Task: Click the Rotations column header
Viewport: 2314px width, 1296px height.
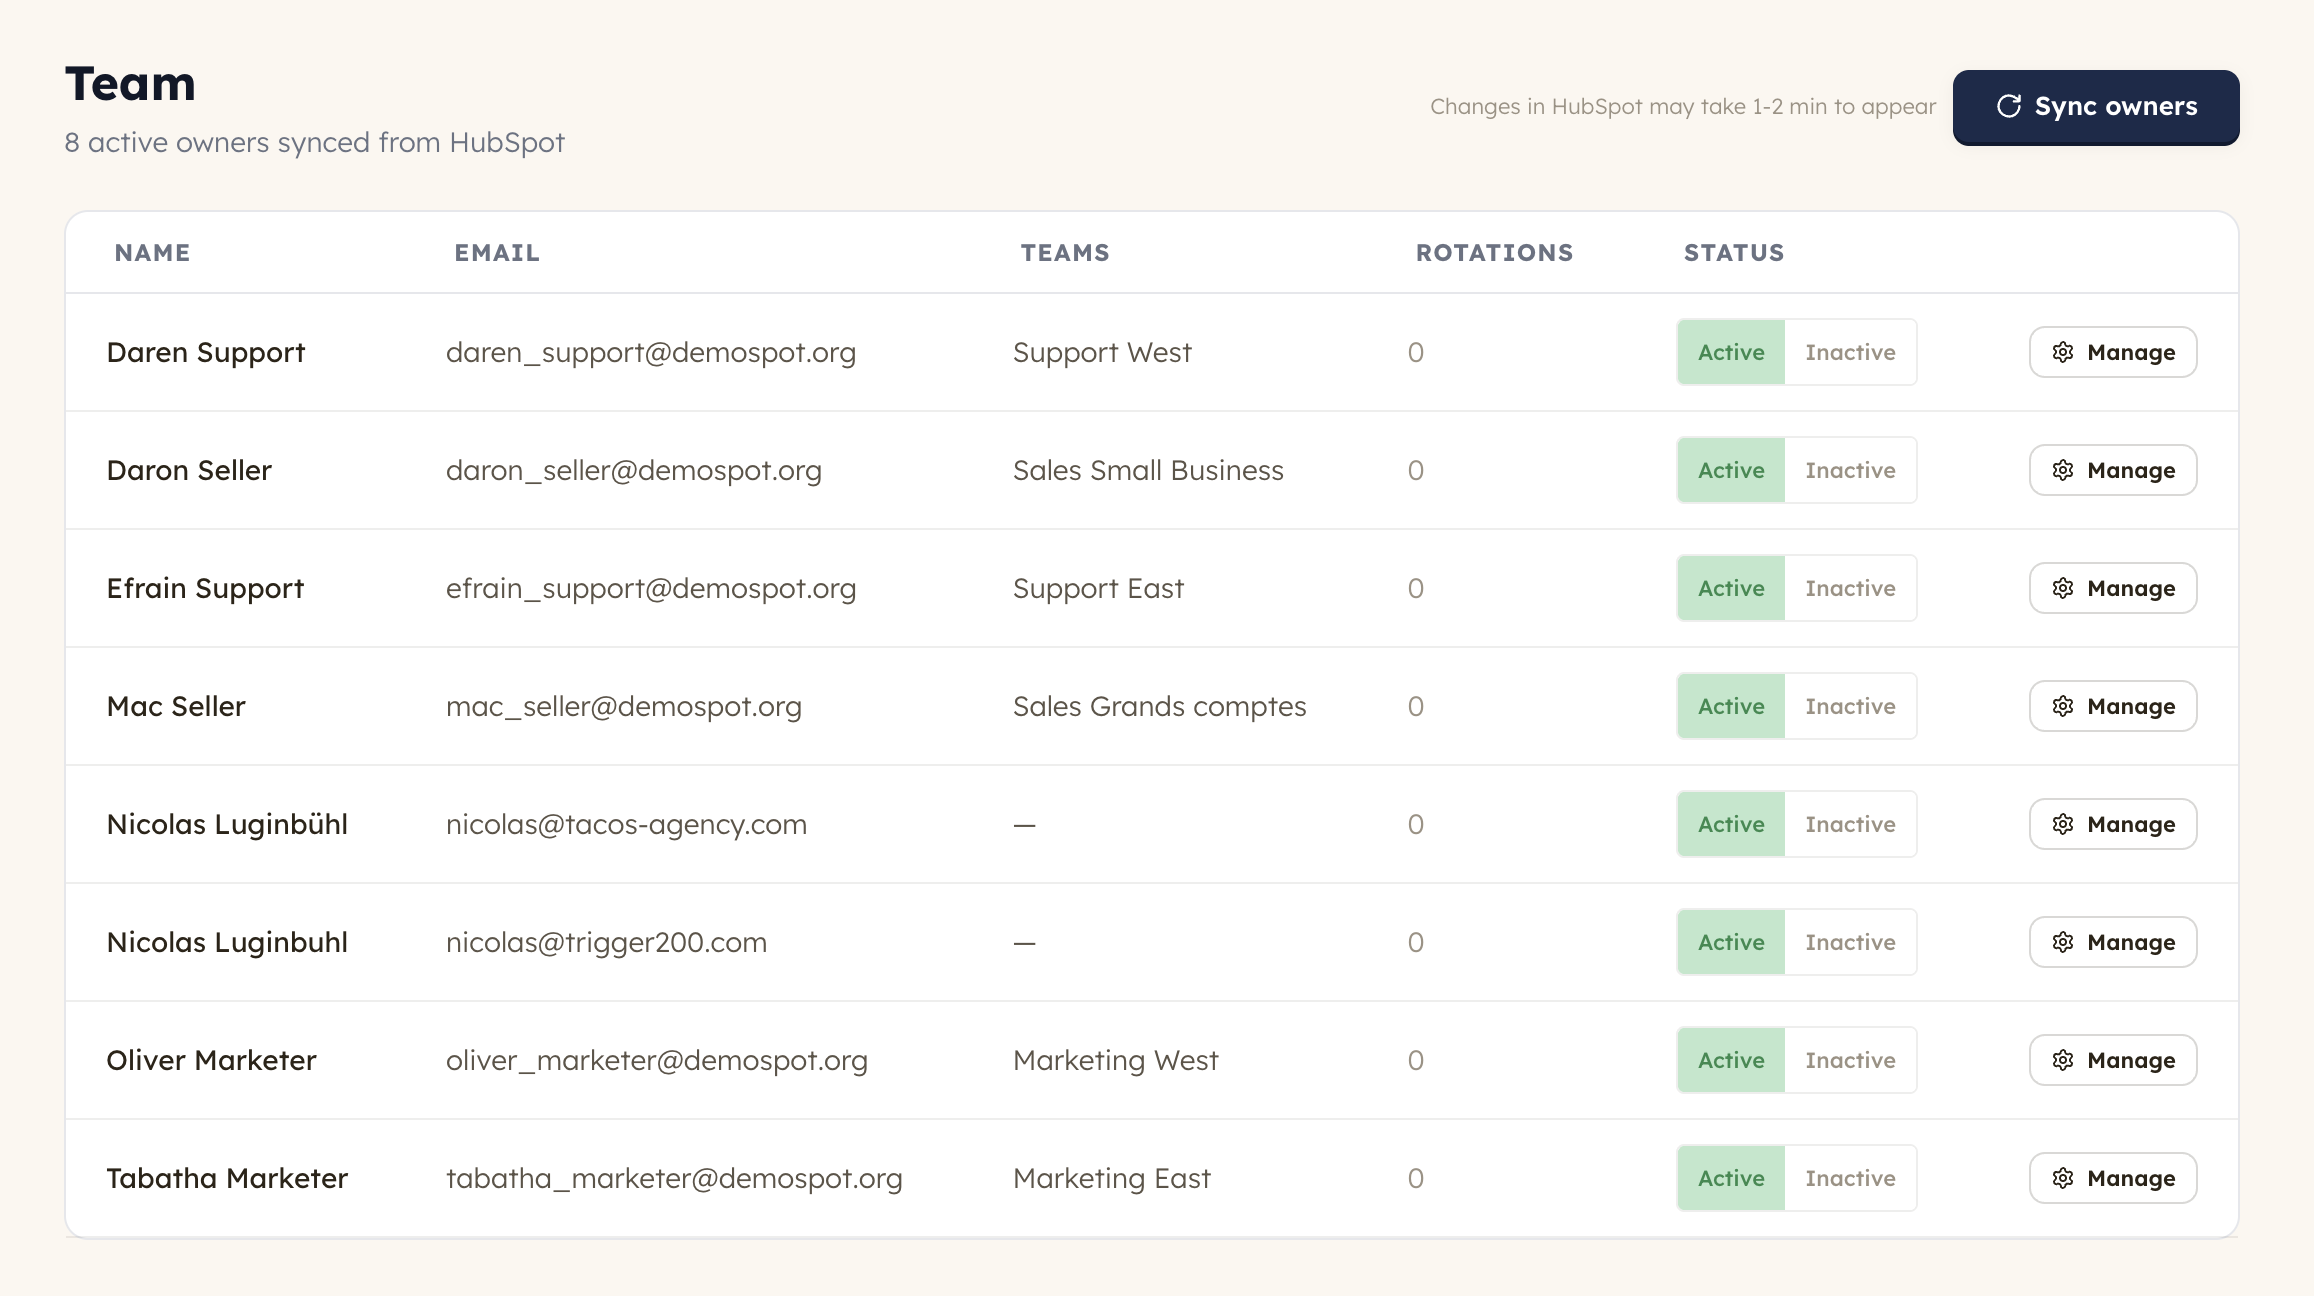Action: click(1494, 253)
